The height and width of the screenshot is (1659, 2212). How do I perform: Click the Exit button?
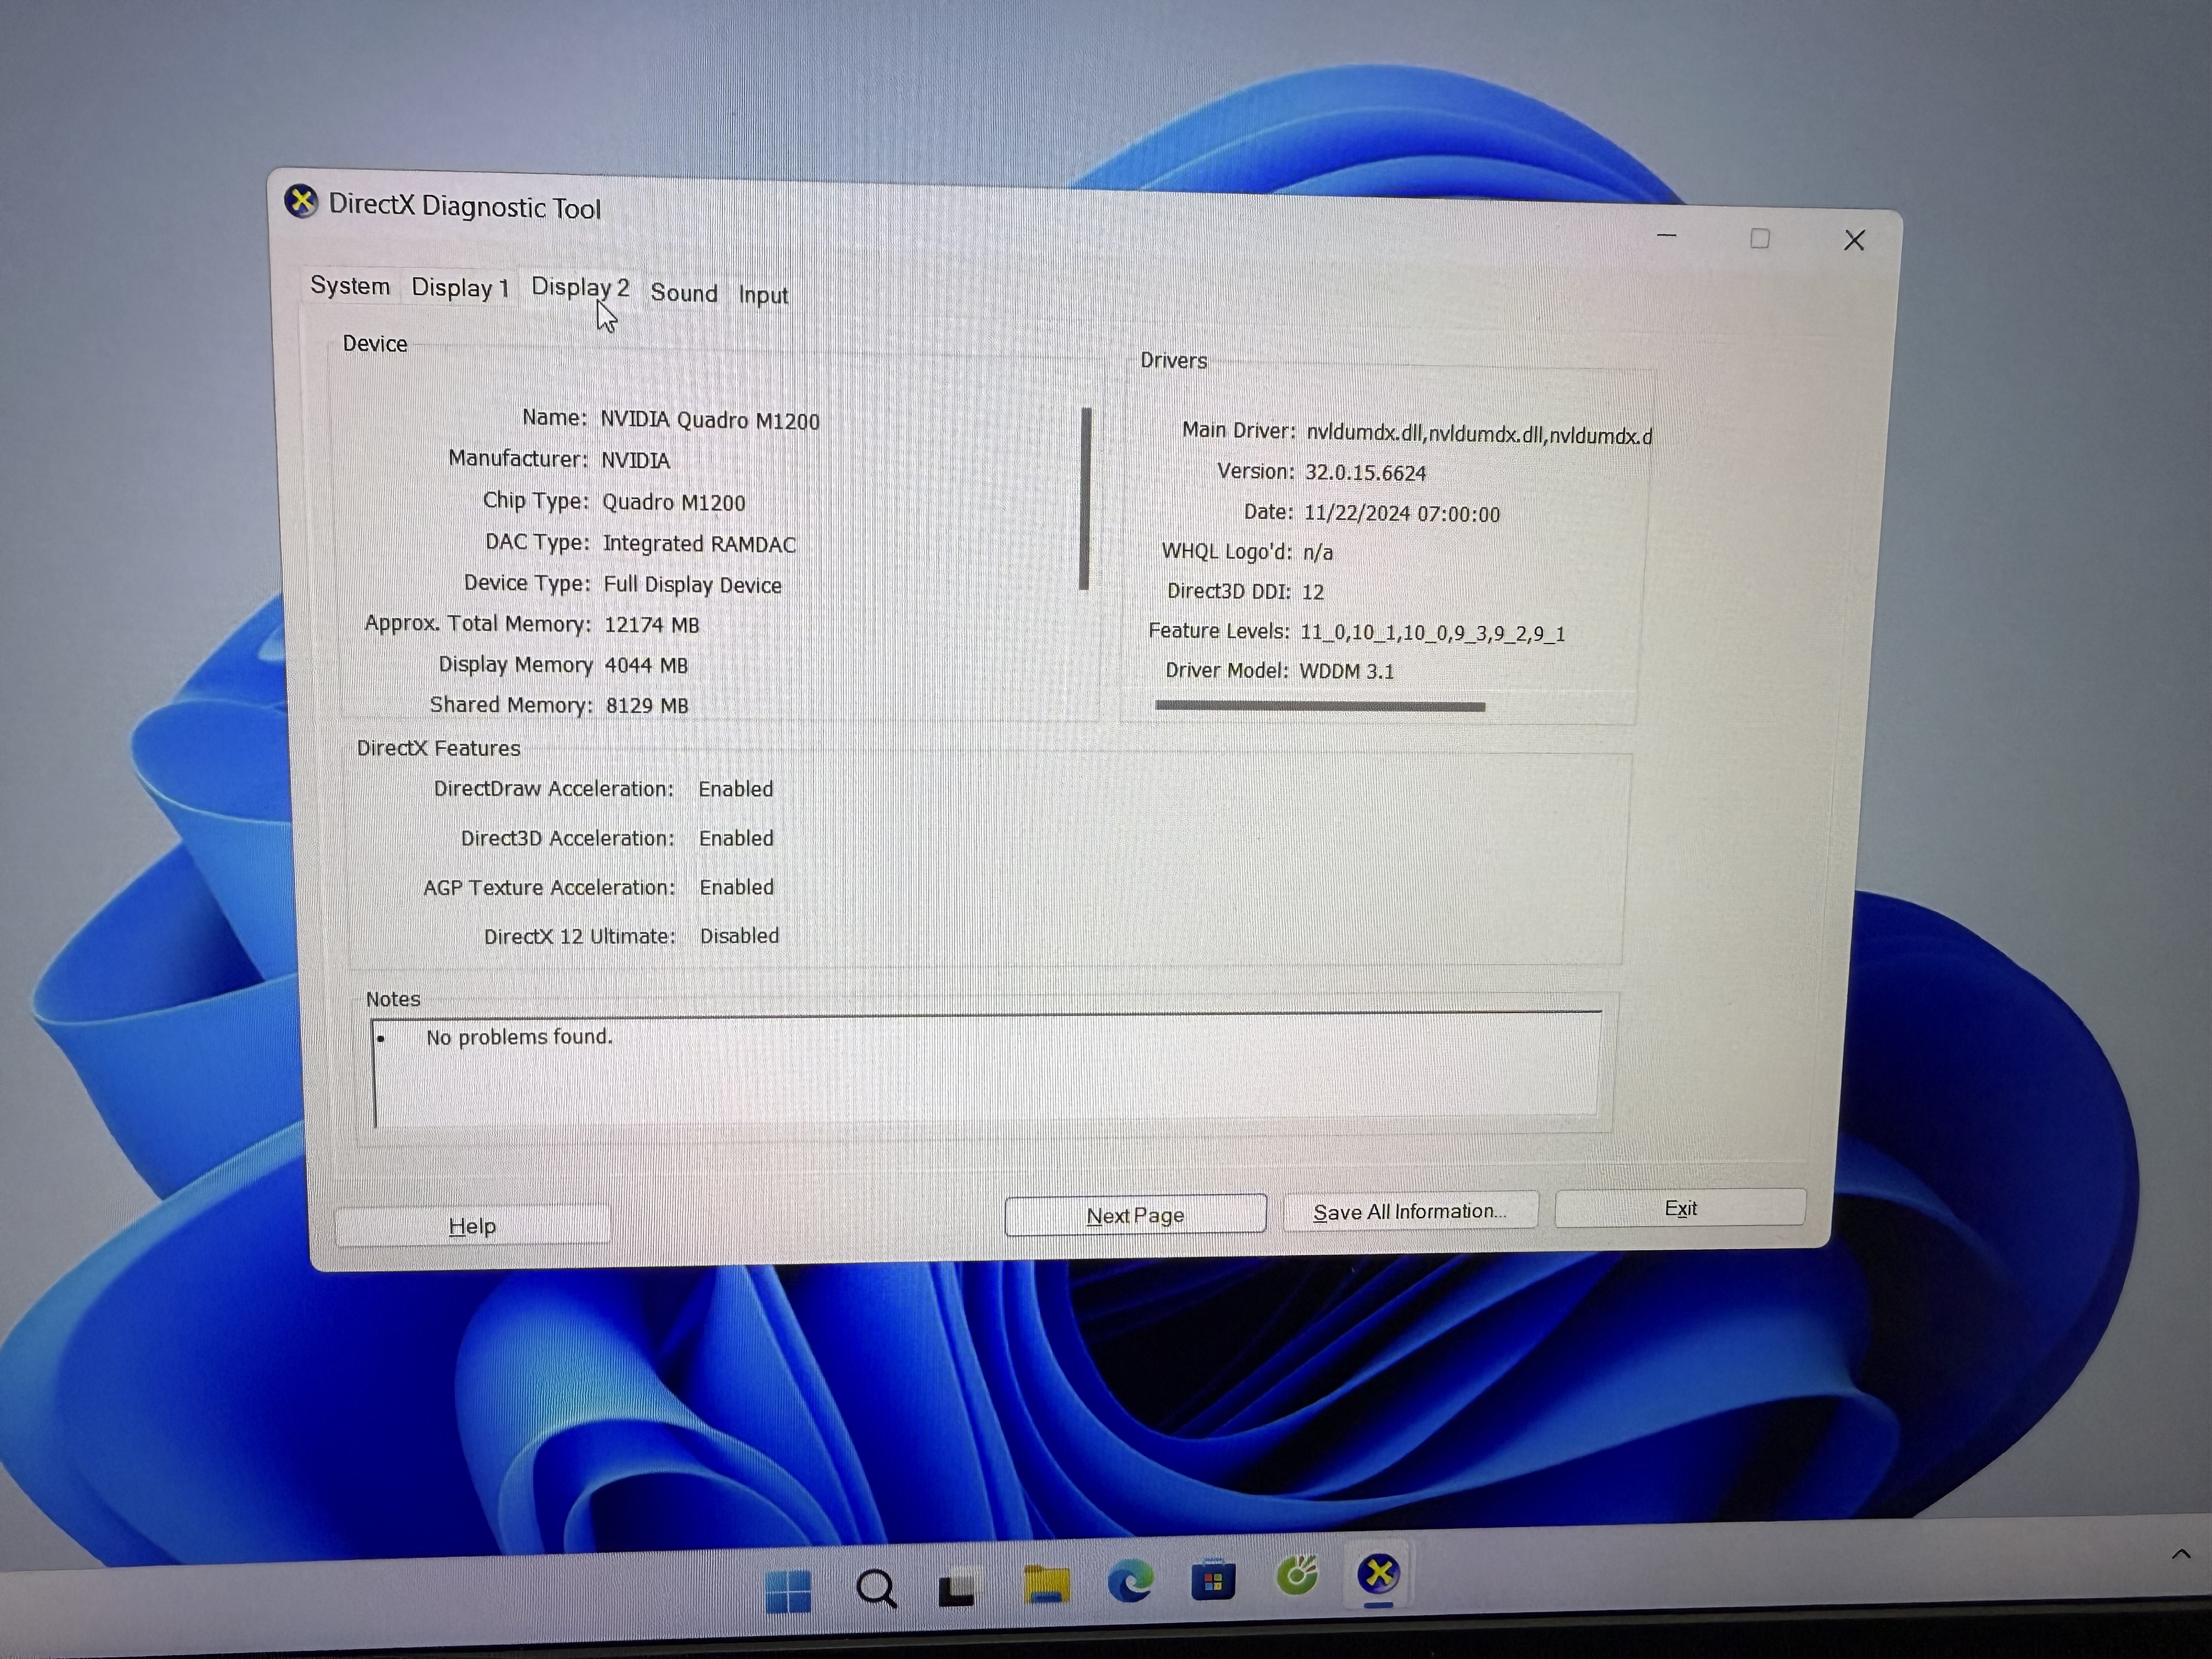tap(1680, 1208)
